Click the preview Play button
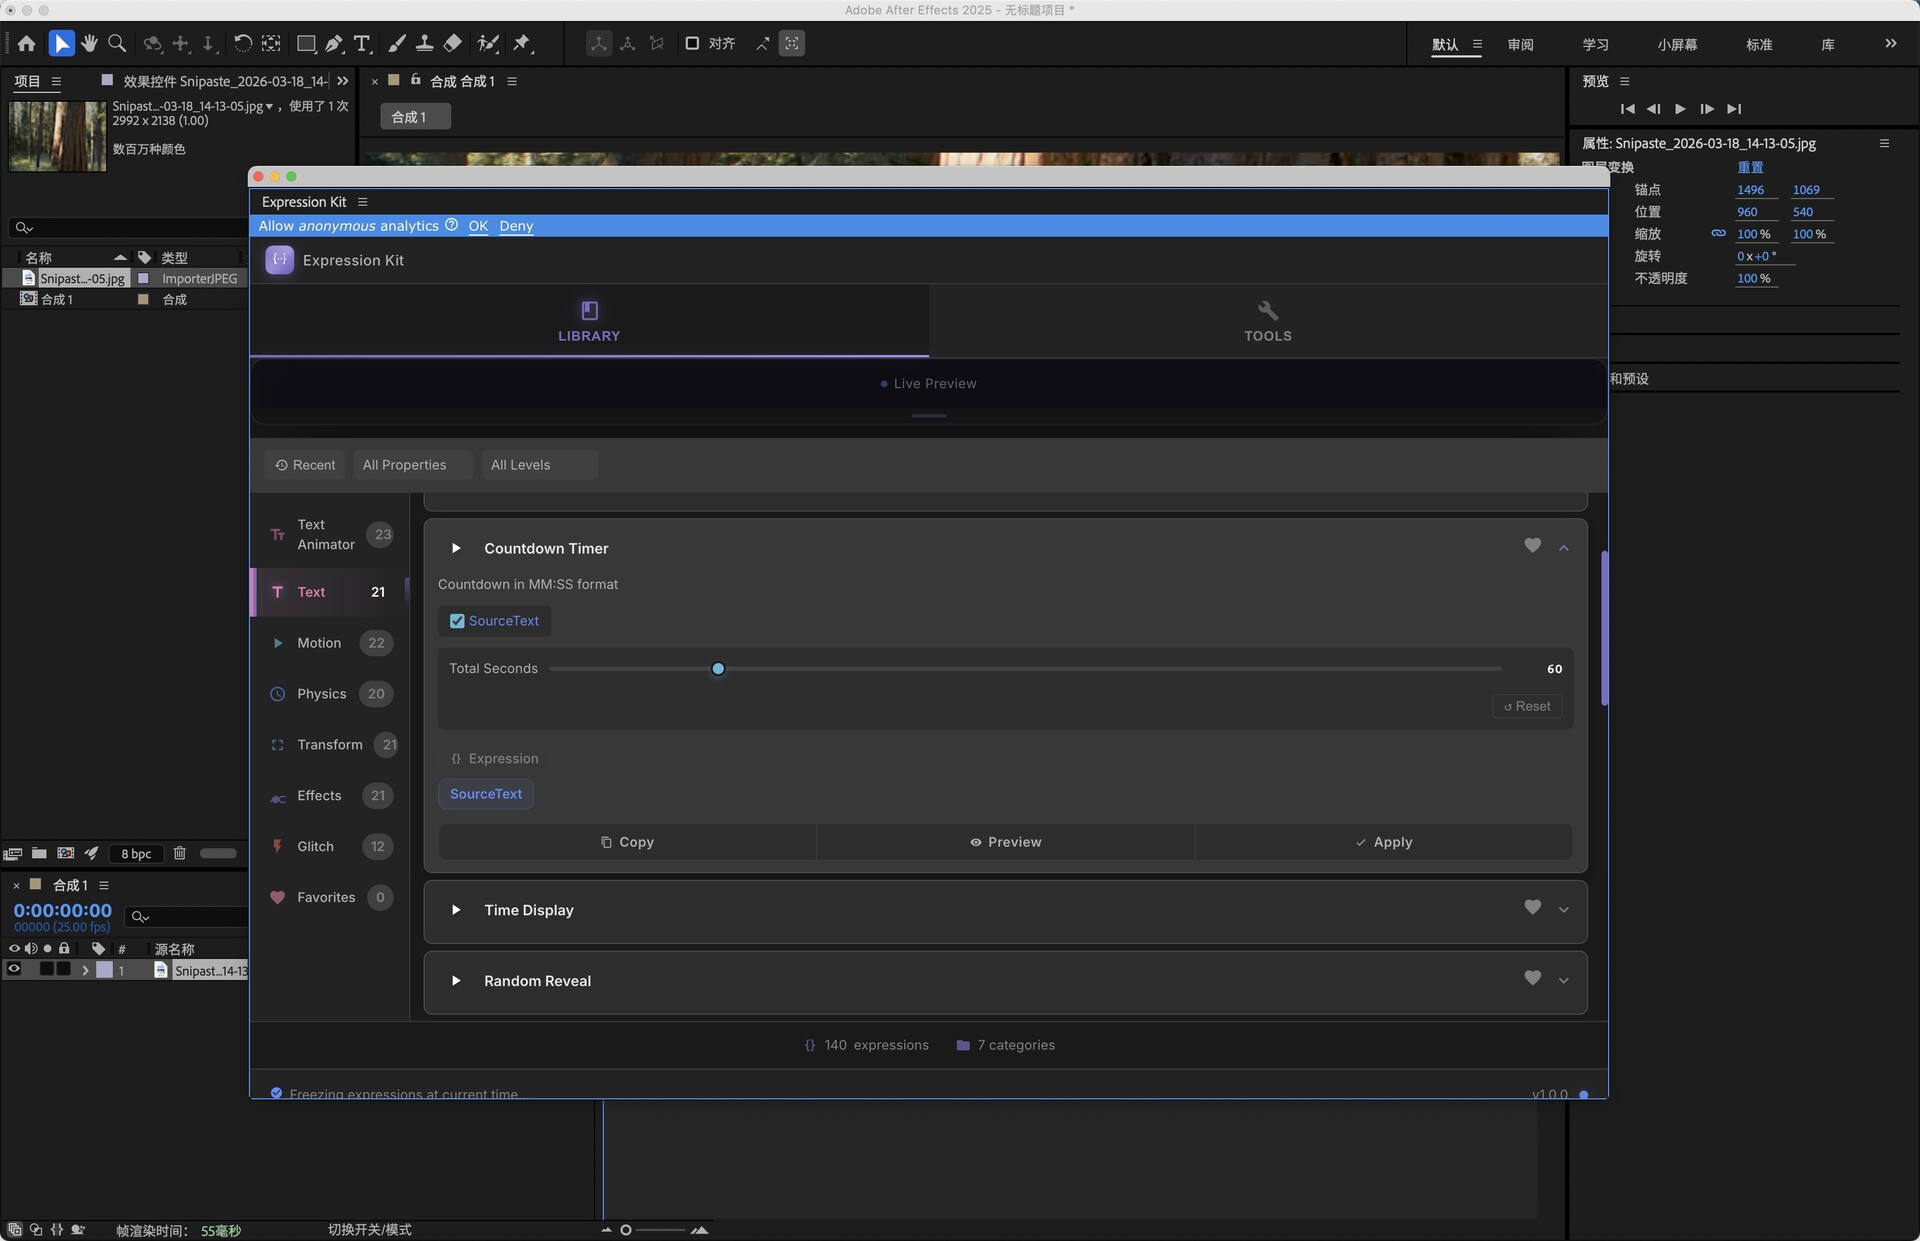Screen dimensions: 1920x1241 1680,109
